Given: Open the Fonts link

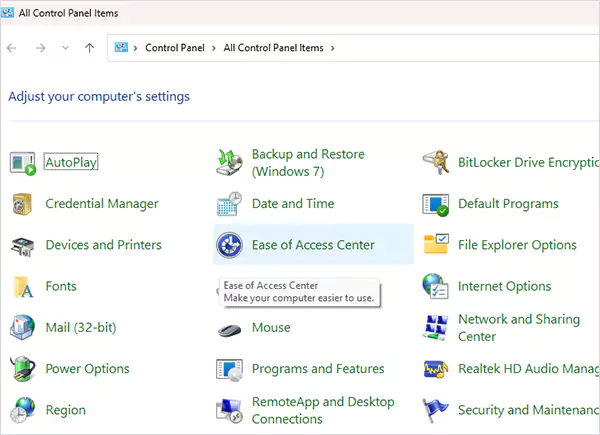Looking at the screenshot, I should 61,286.
